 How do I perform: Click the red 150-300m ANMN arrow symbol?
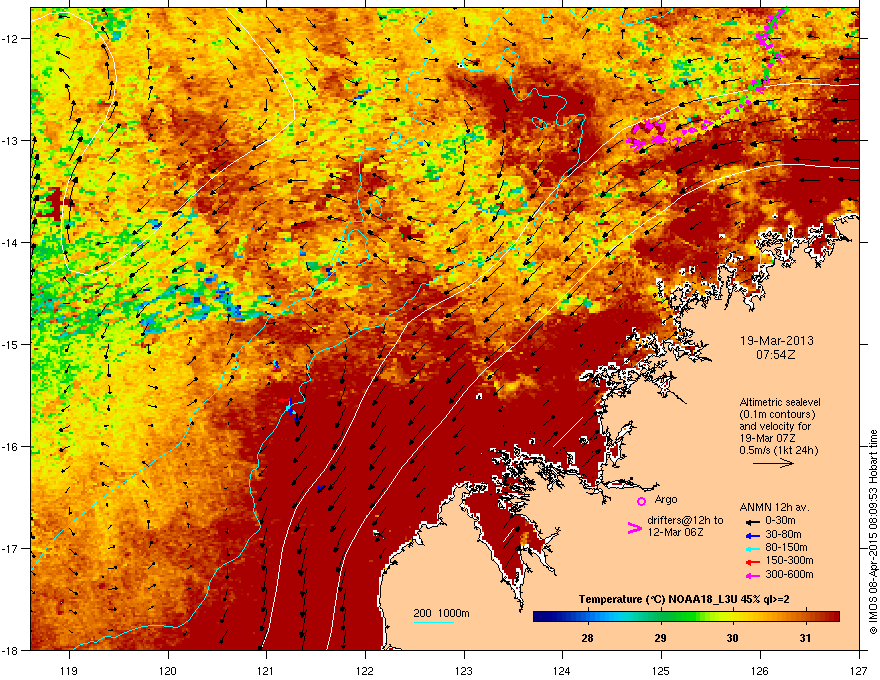coord(752,562)
